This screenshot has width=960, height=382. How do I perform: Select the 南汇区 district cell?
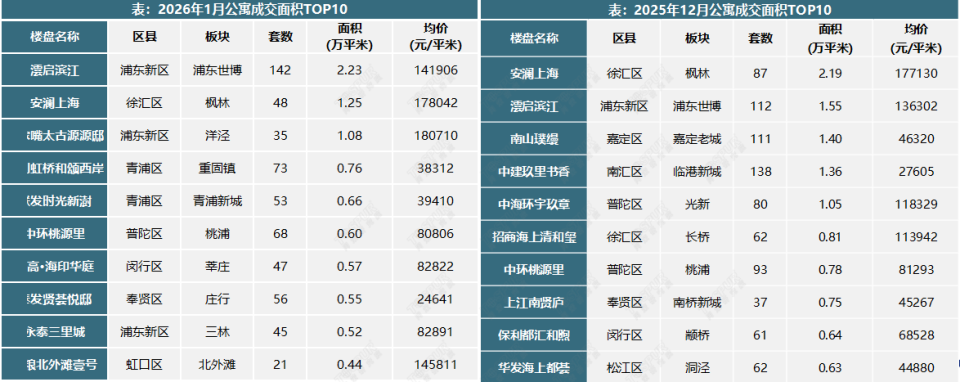(x=624, y=172)
